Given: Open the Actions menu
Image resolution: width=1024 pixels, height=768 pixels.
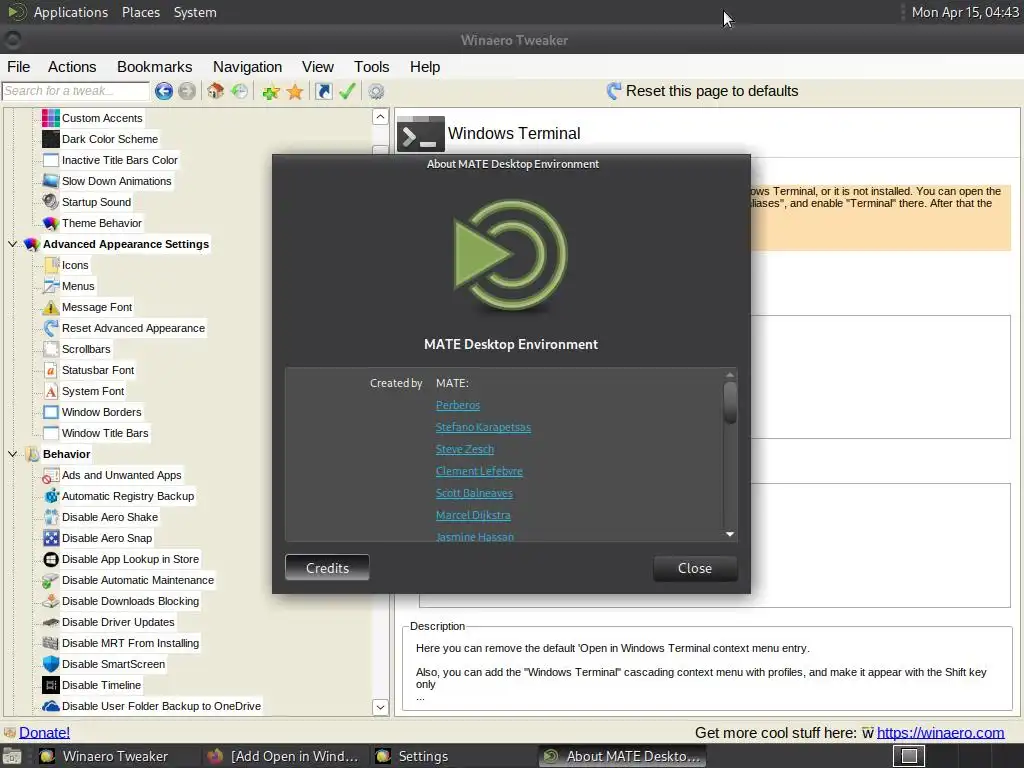Looking at the screenshot, I should pos(72,67).
